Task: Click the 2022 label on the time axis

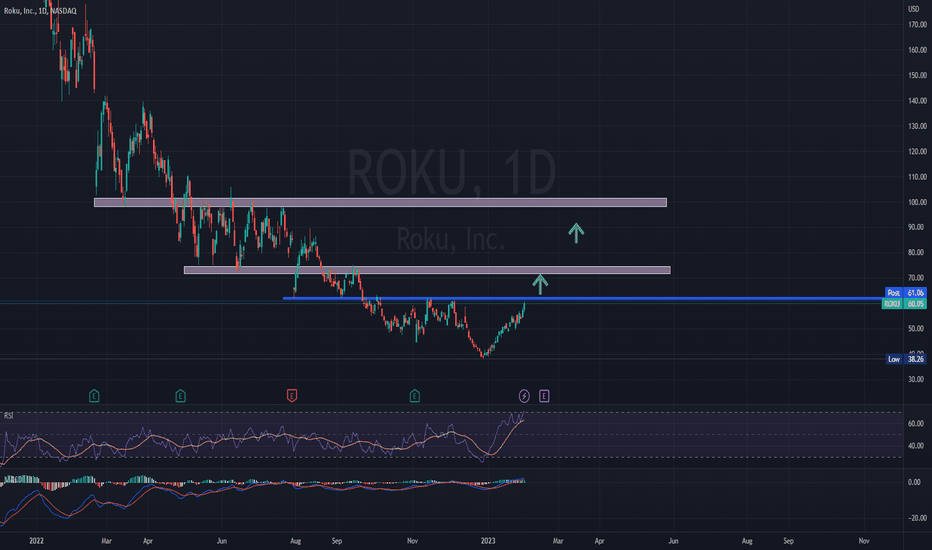Action: pos(36,541)
